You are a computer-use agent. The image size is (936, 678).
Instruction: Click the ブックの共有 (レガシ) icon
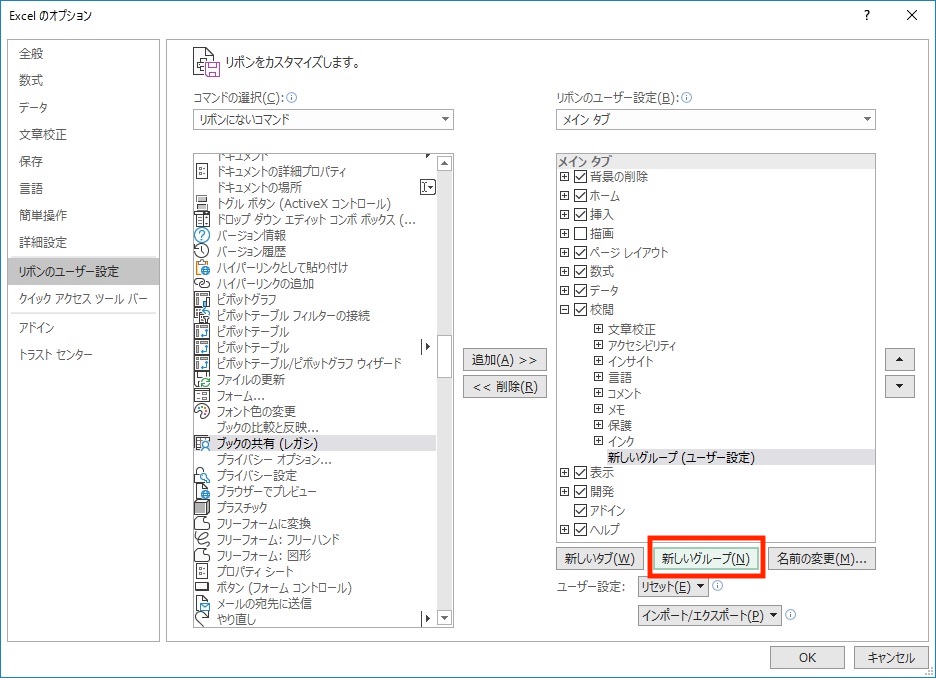202,443
